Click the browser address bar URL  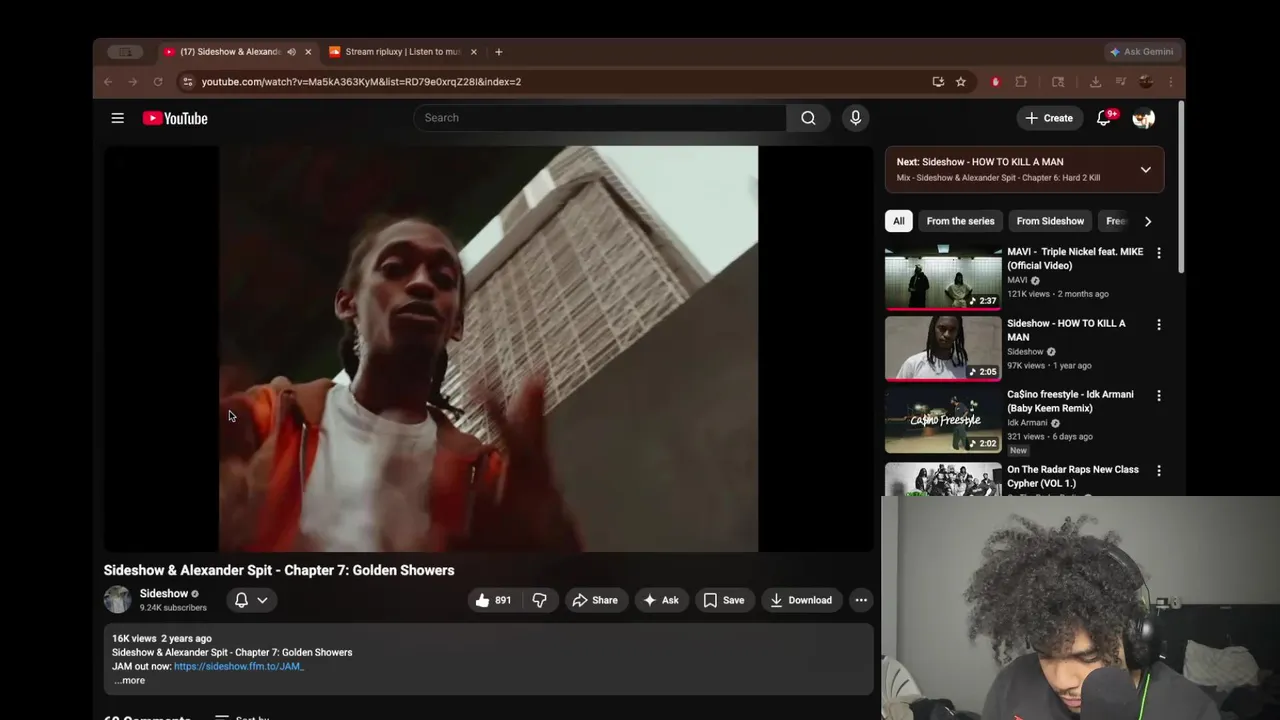[x=361, y=82]
